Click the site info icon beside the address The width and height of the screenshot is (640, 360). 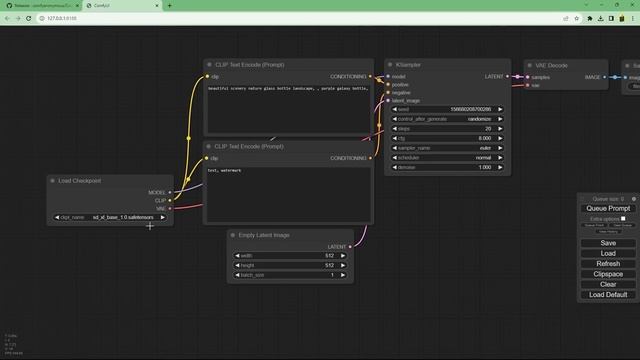(x=42, y=18)
